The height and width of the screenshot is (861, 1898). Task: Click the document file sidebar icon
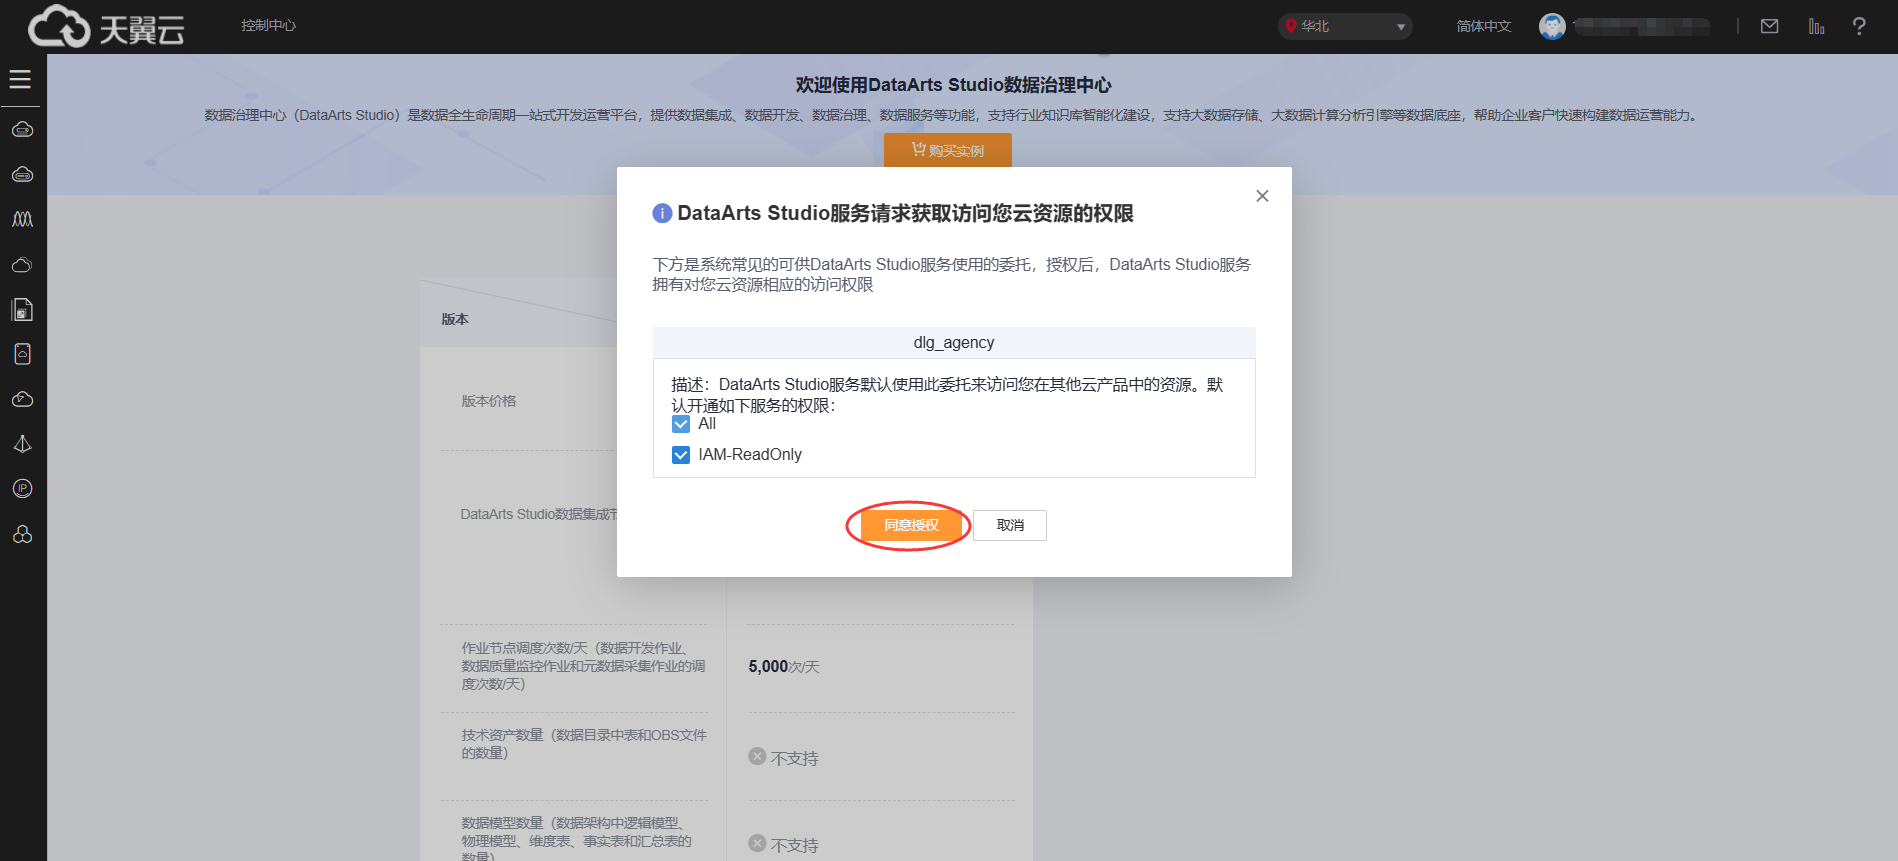[x=22, y=309]
